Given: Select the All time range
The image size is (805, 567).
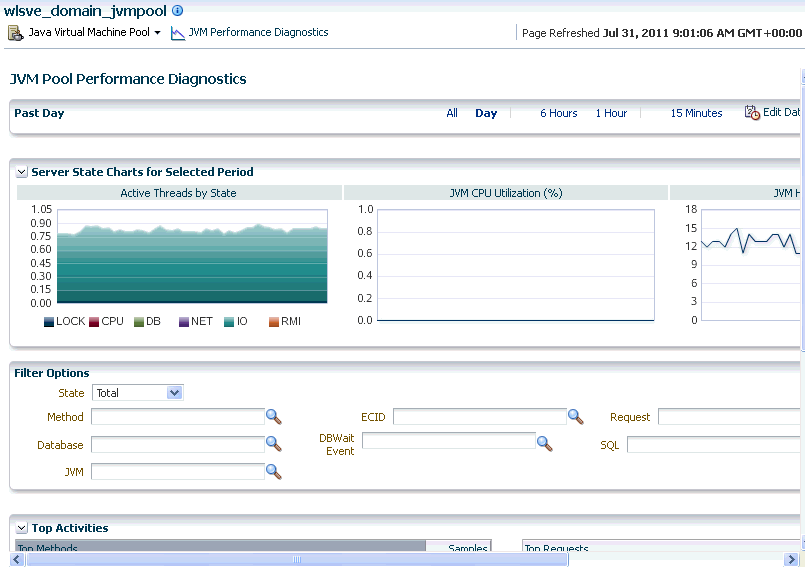Looking at the screenshot, I should [452, 113].
